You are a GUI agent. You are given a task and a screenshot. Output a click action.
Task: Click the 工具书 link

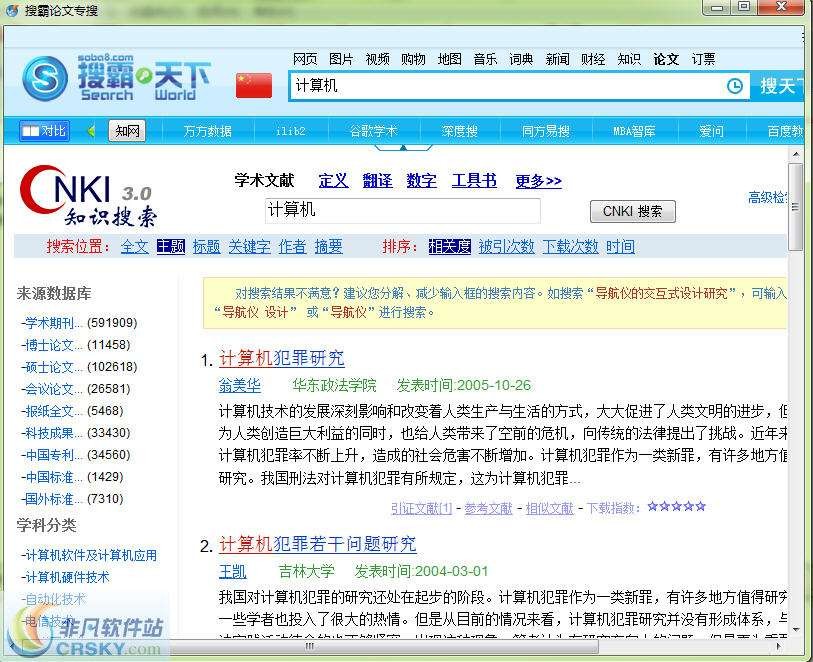pyautogui.click(x=474, y=180)
